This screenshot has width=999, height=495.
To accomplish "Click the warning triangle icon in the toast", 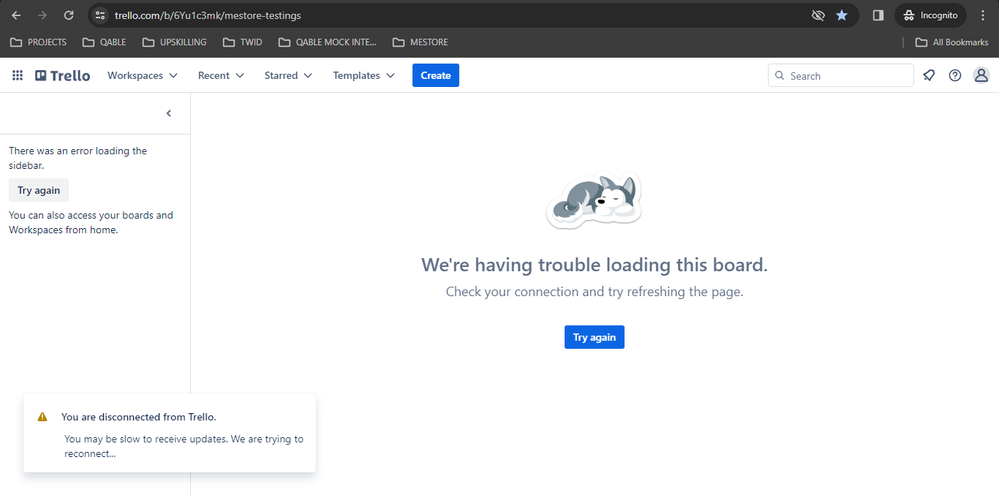I will [42, 417].
